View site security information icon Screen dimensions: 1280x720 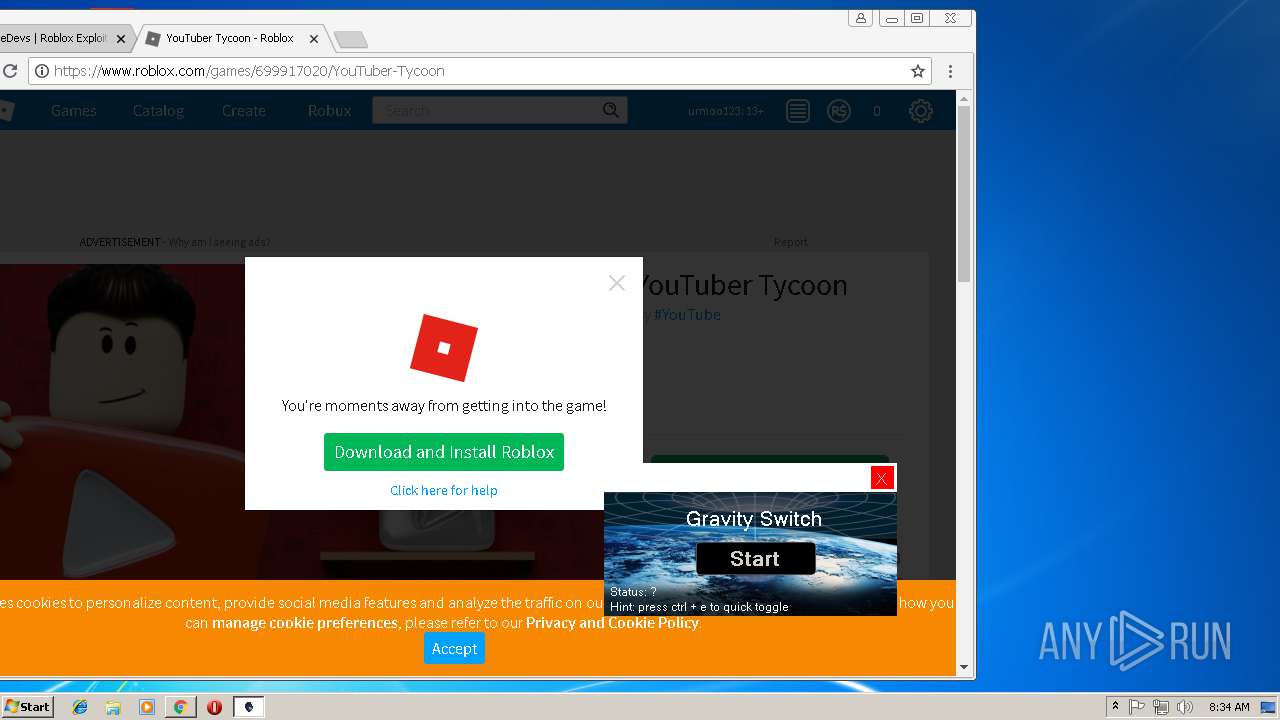coord(41,71)
